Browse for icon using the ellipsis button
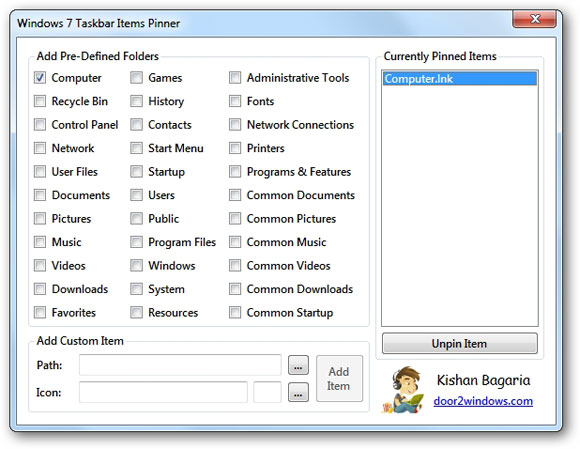580x449 pixels. tap(298, 392)
